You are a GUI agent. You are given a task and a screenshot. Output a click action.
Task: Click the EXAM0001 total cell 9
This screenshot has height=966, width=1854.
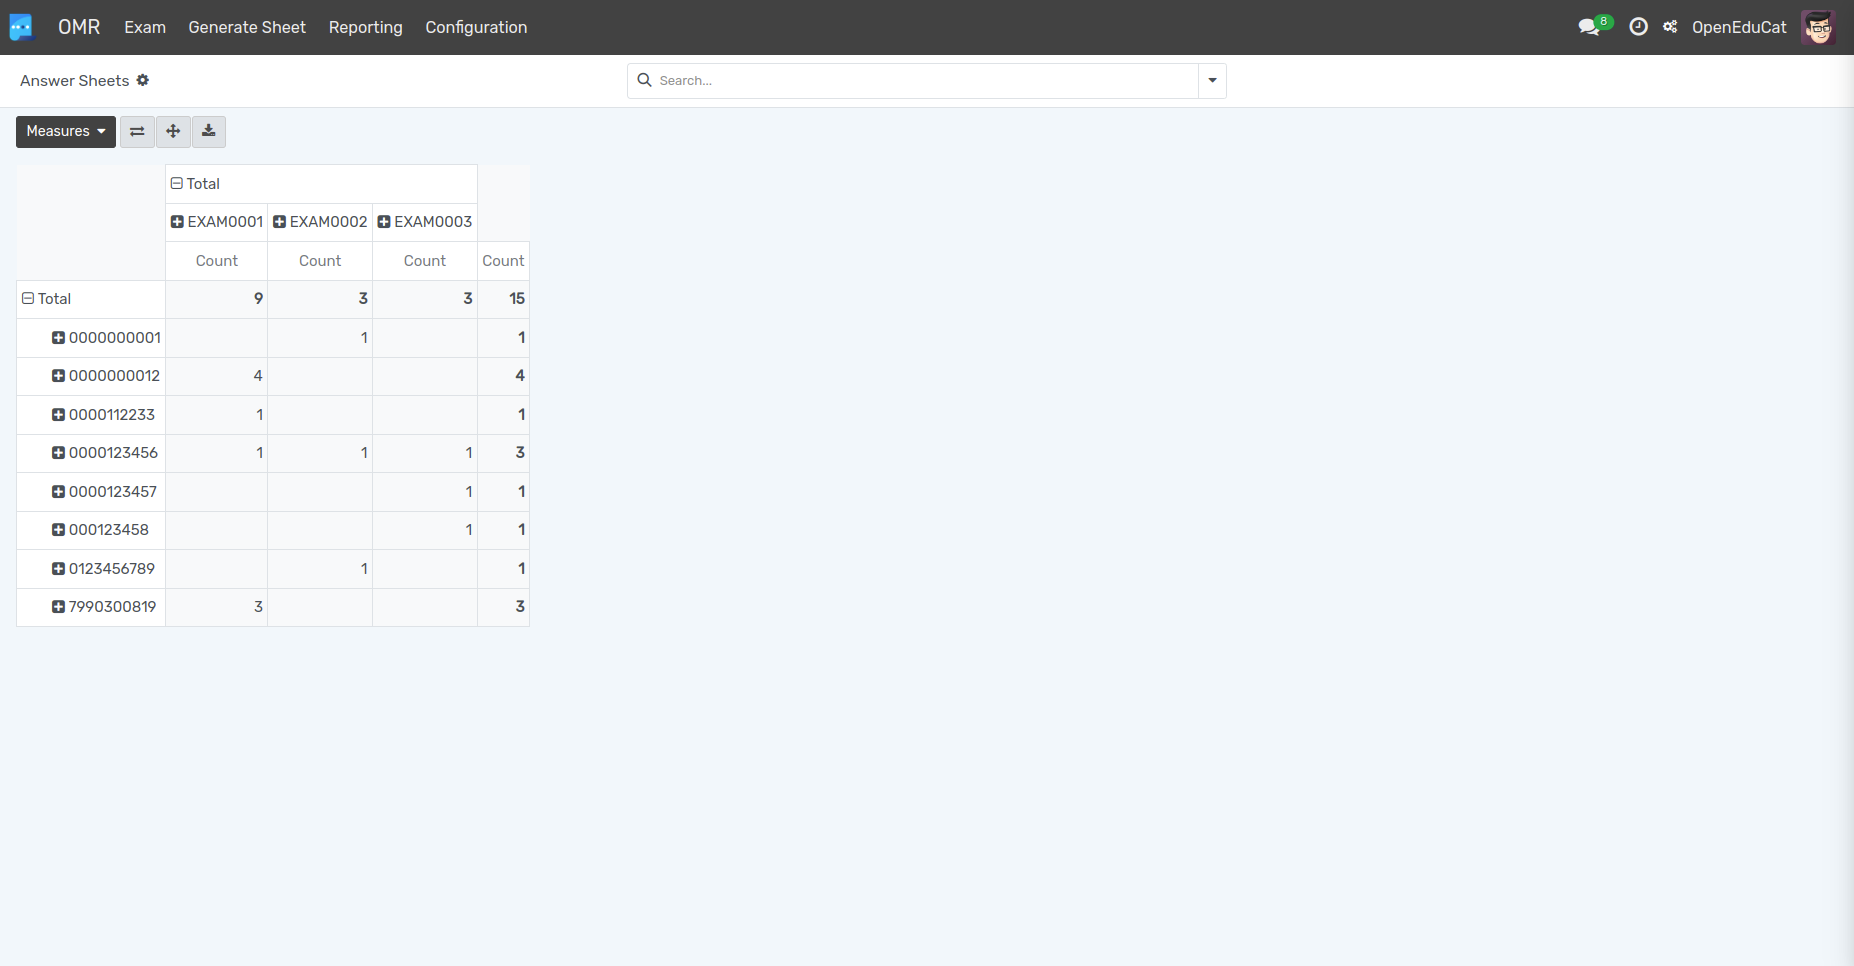pyautogui.click(x=217, y=299)
